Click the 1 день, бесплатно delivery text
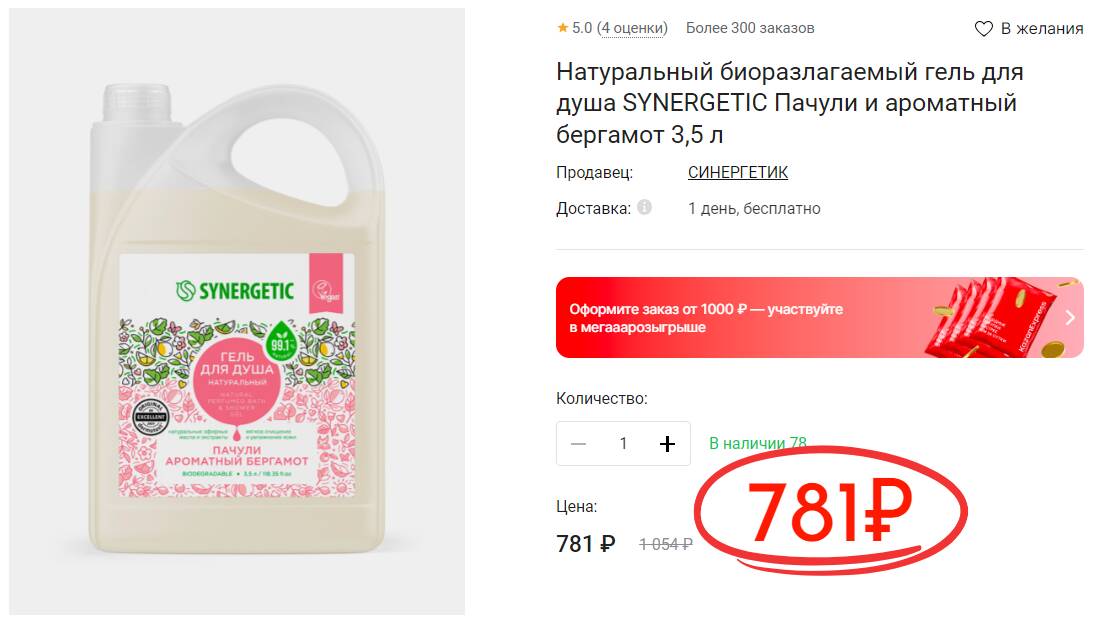Image resolution: width=1097 pixels, height=630 pixels. [754, 209]
